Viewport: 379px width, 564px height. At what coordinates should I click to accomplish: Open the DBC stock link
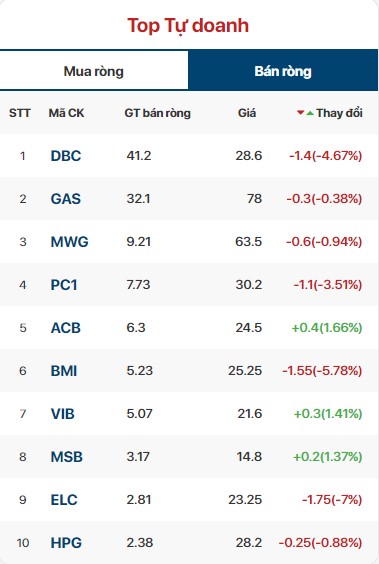[x=66, y=156]
